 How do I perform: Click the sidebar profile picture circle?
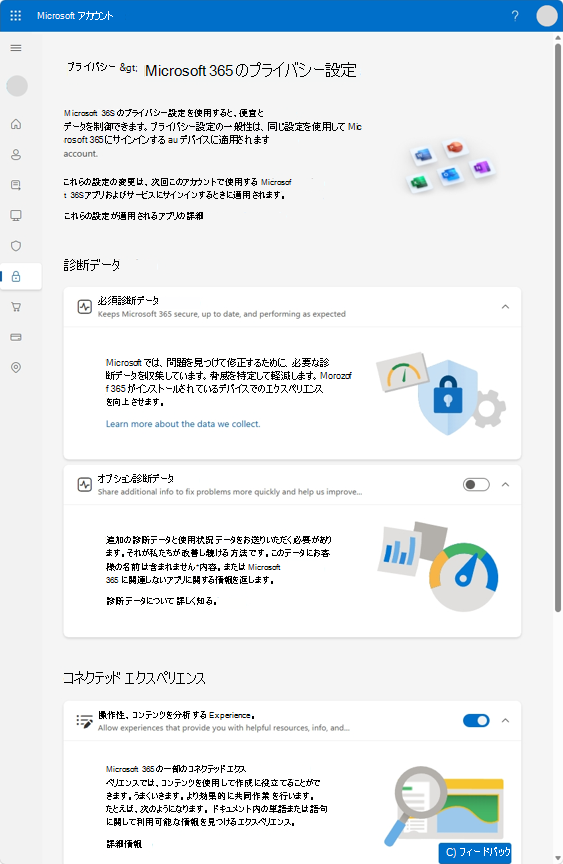tap(17, 86)
